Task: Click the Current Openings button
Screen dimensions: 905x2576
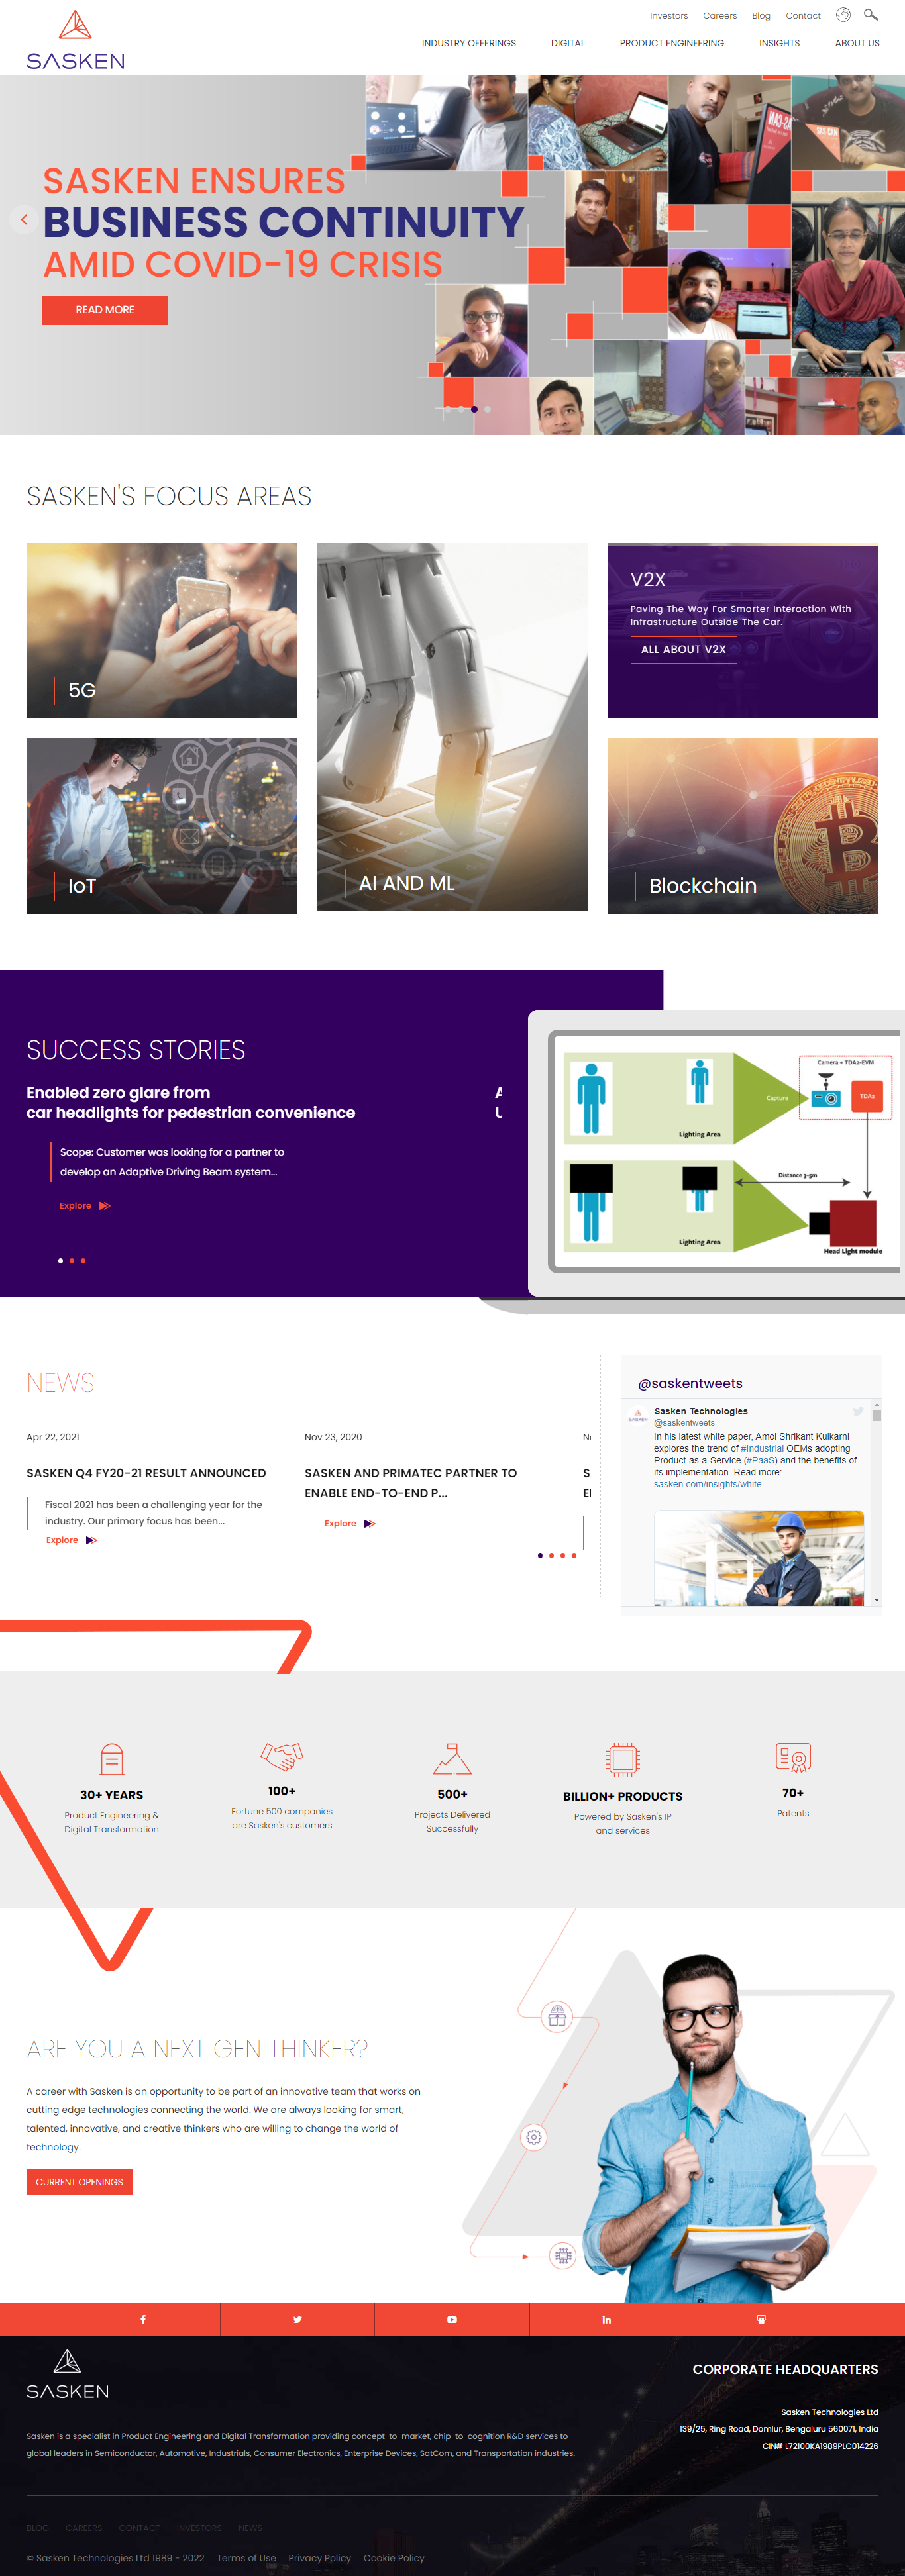Action: point(79,2182)
